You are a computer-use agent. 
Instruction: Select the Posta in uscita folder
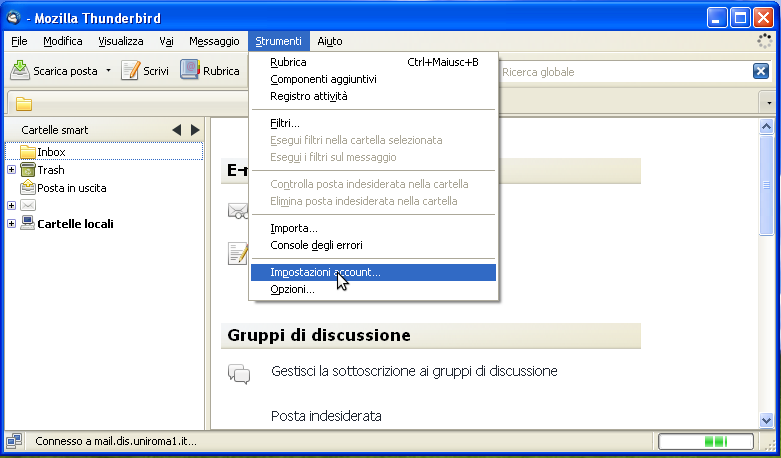point(71,188)
